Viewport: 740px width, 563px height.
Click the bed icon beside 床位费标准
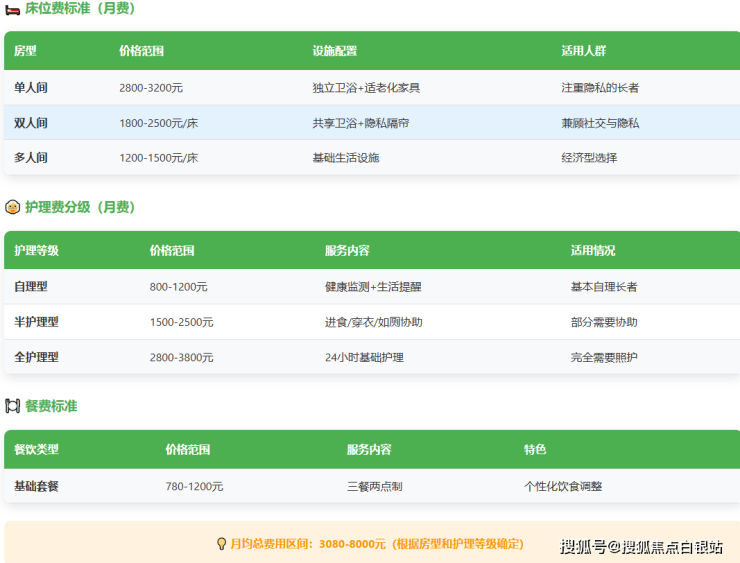tap(12, 9)
